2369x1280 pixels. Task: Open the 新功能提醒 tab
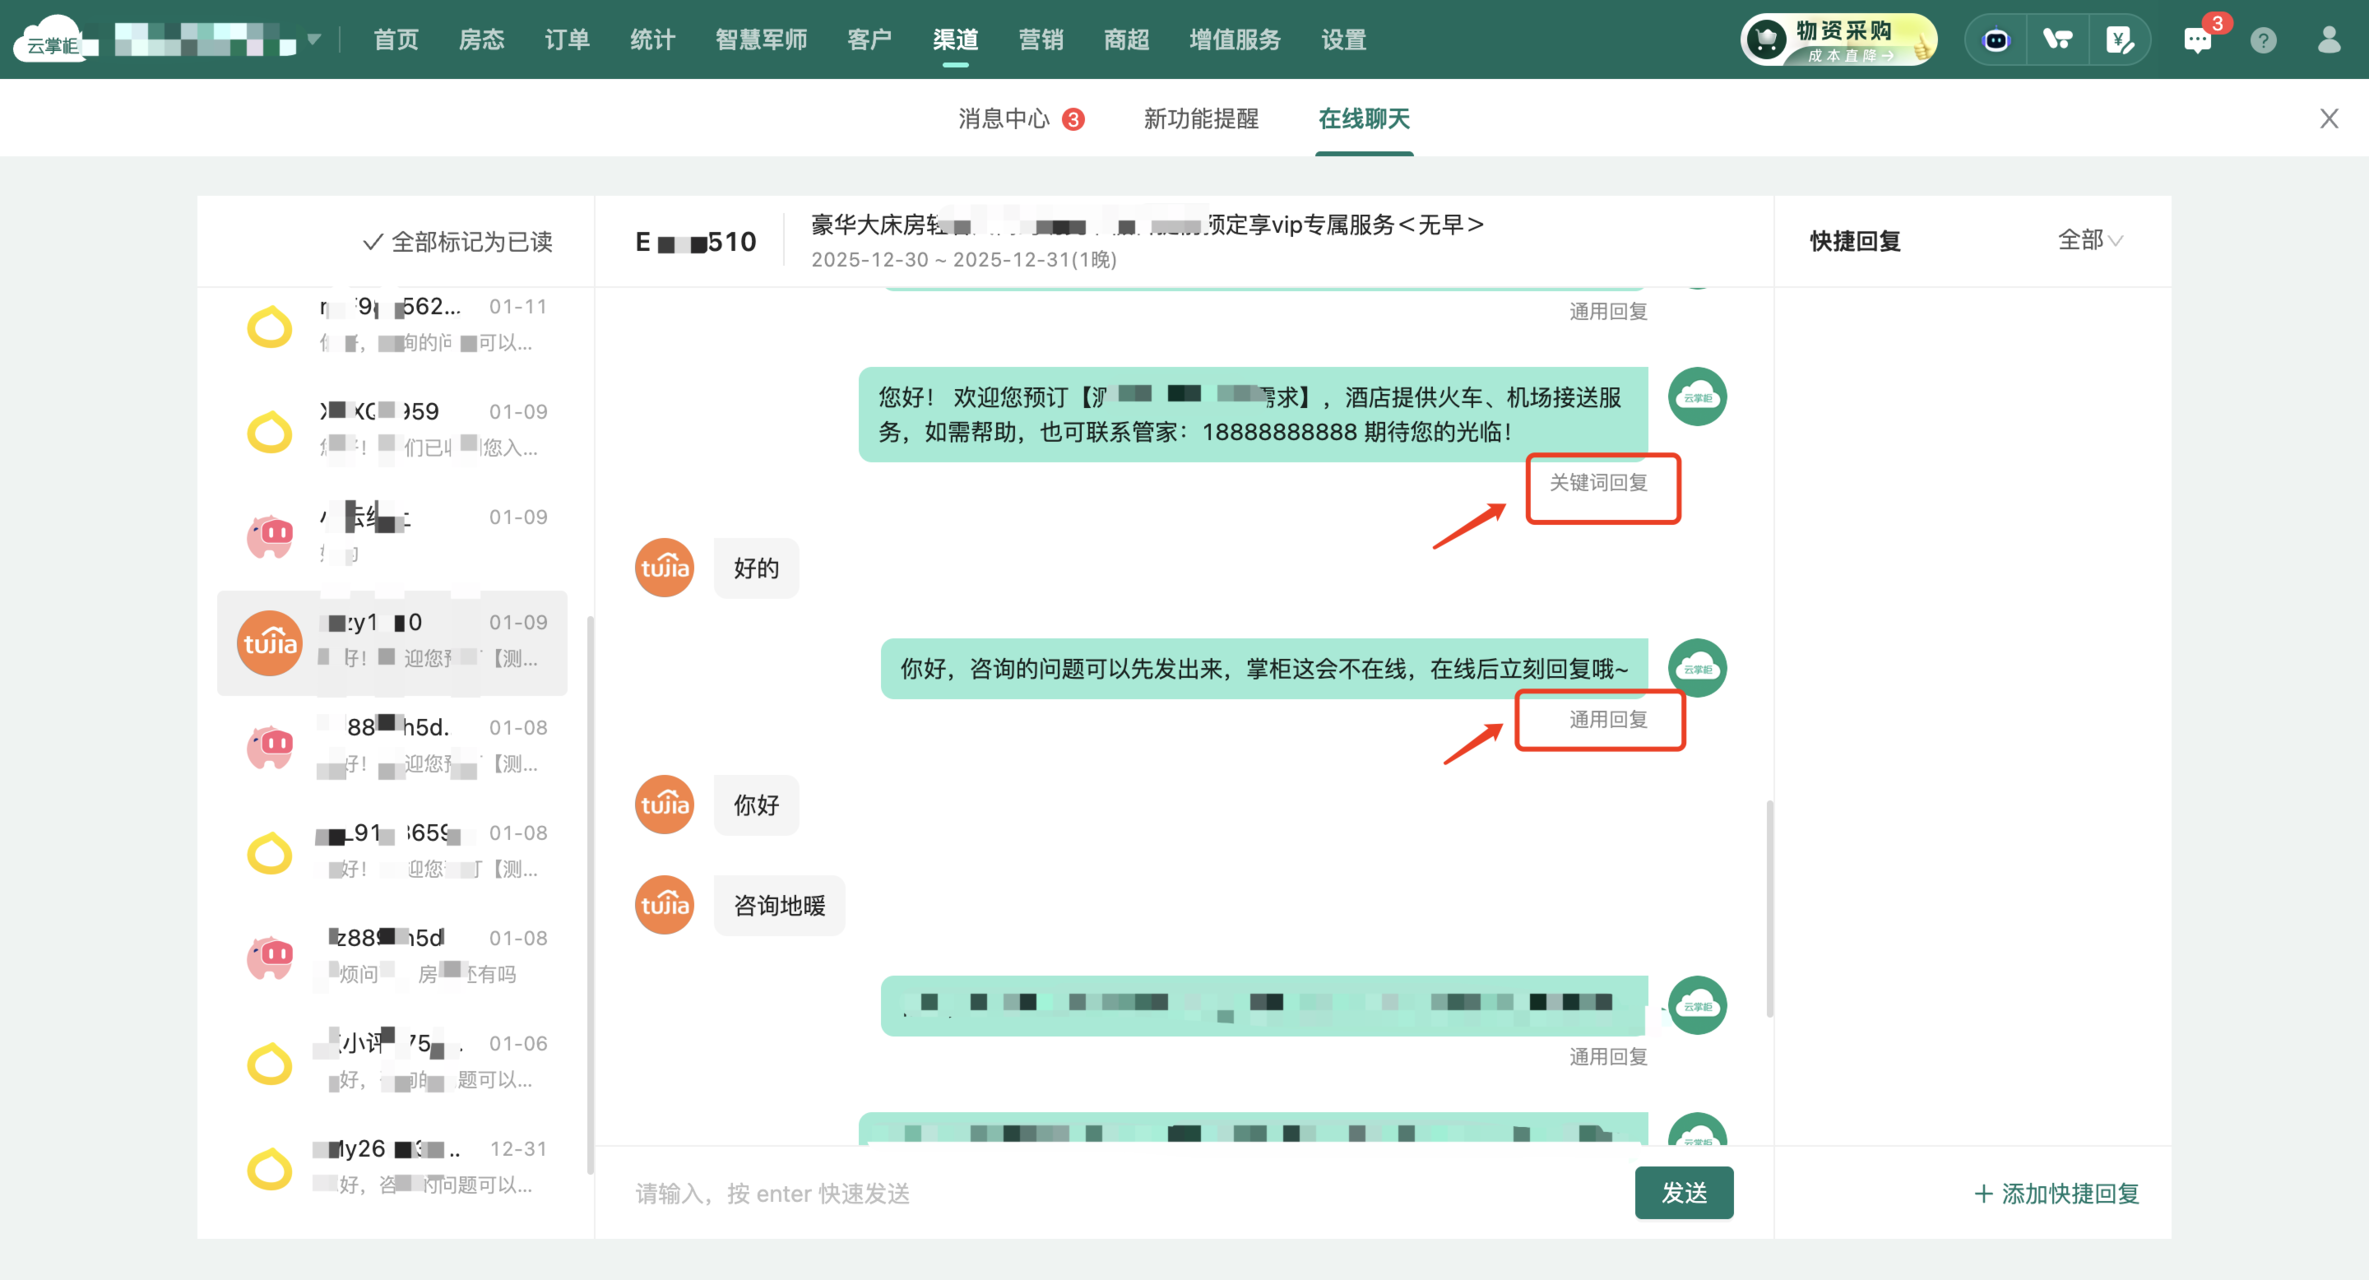point(1201,119)
